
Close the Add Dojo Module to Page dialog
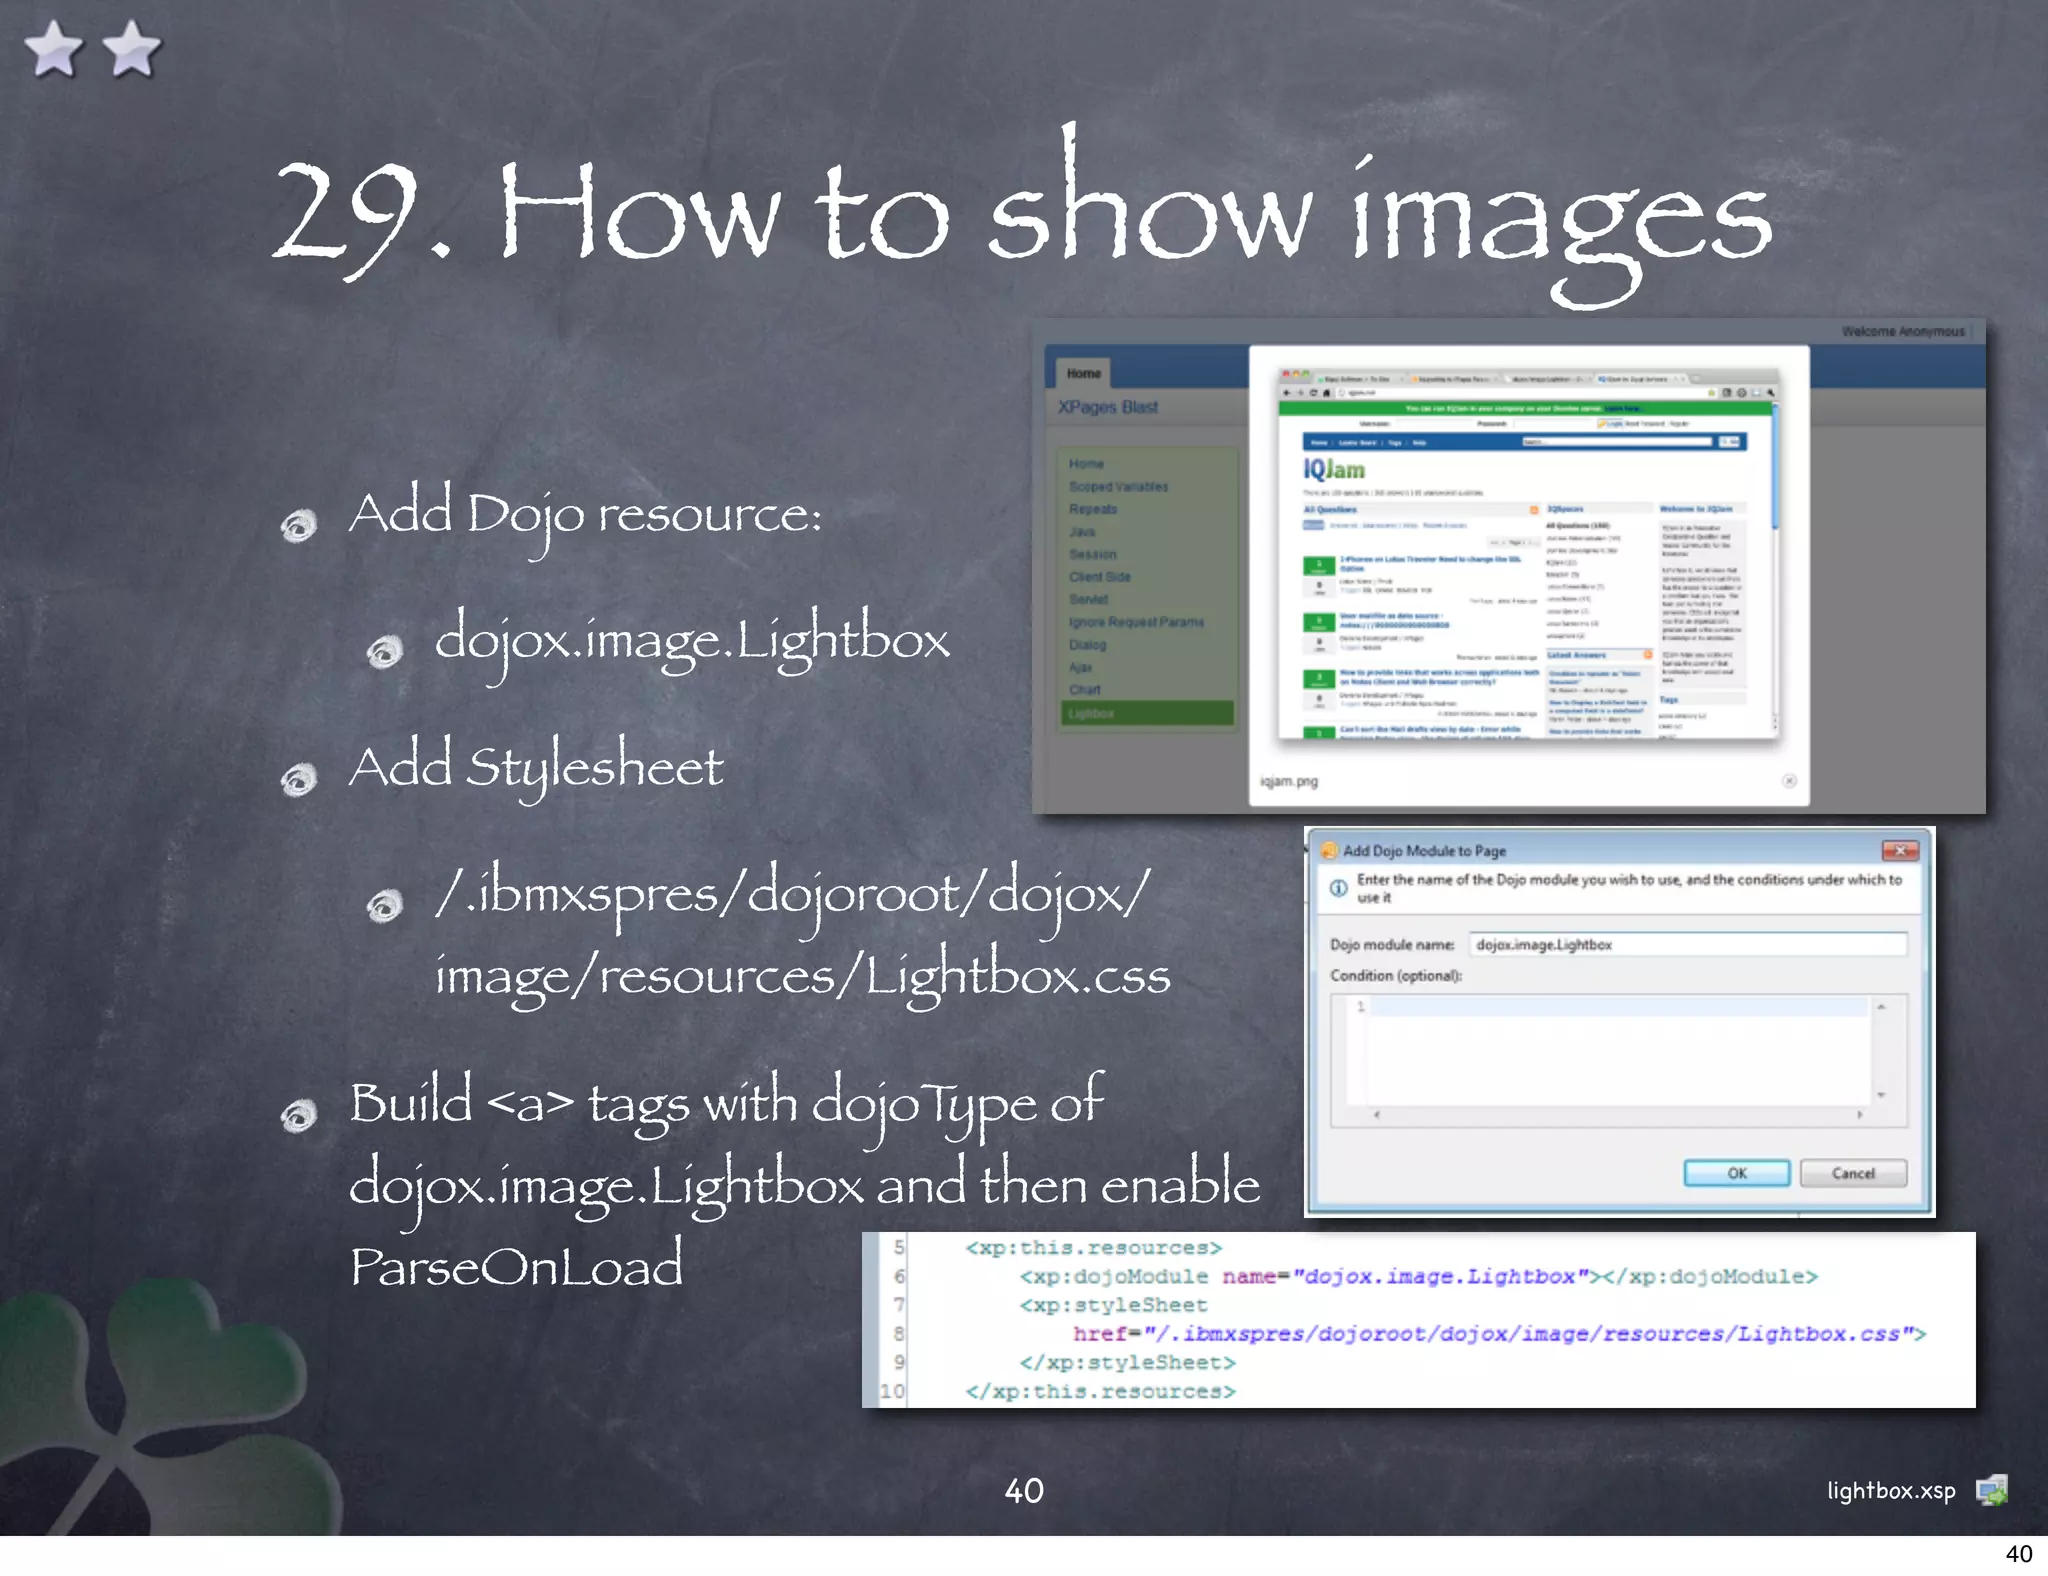coord(1900,850)
